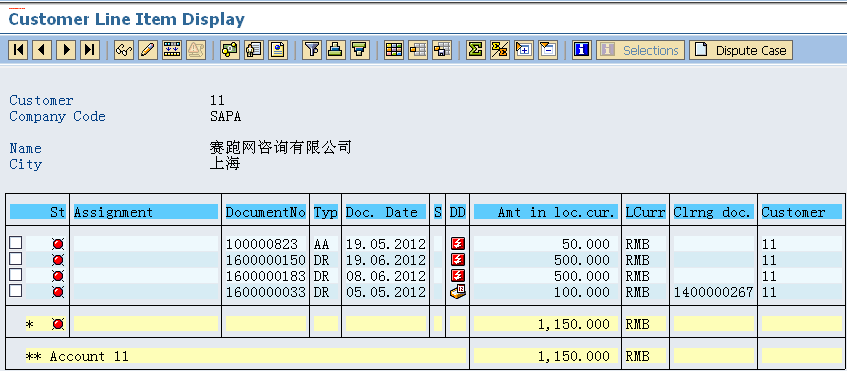The width and height of the screenshot is (847, 371).
Task: Set filter with the funnel icon
Action: (312, 50)
